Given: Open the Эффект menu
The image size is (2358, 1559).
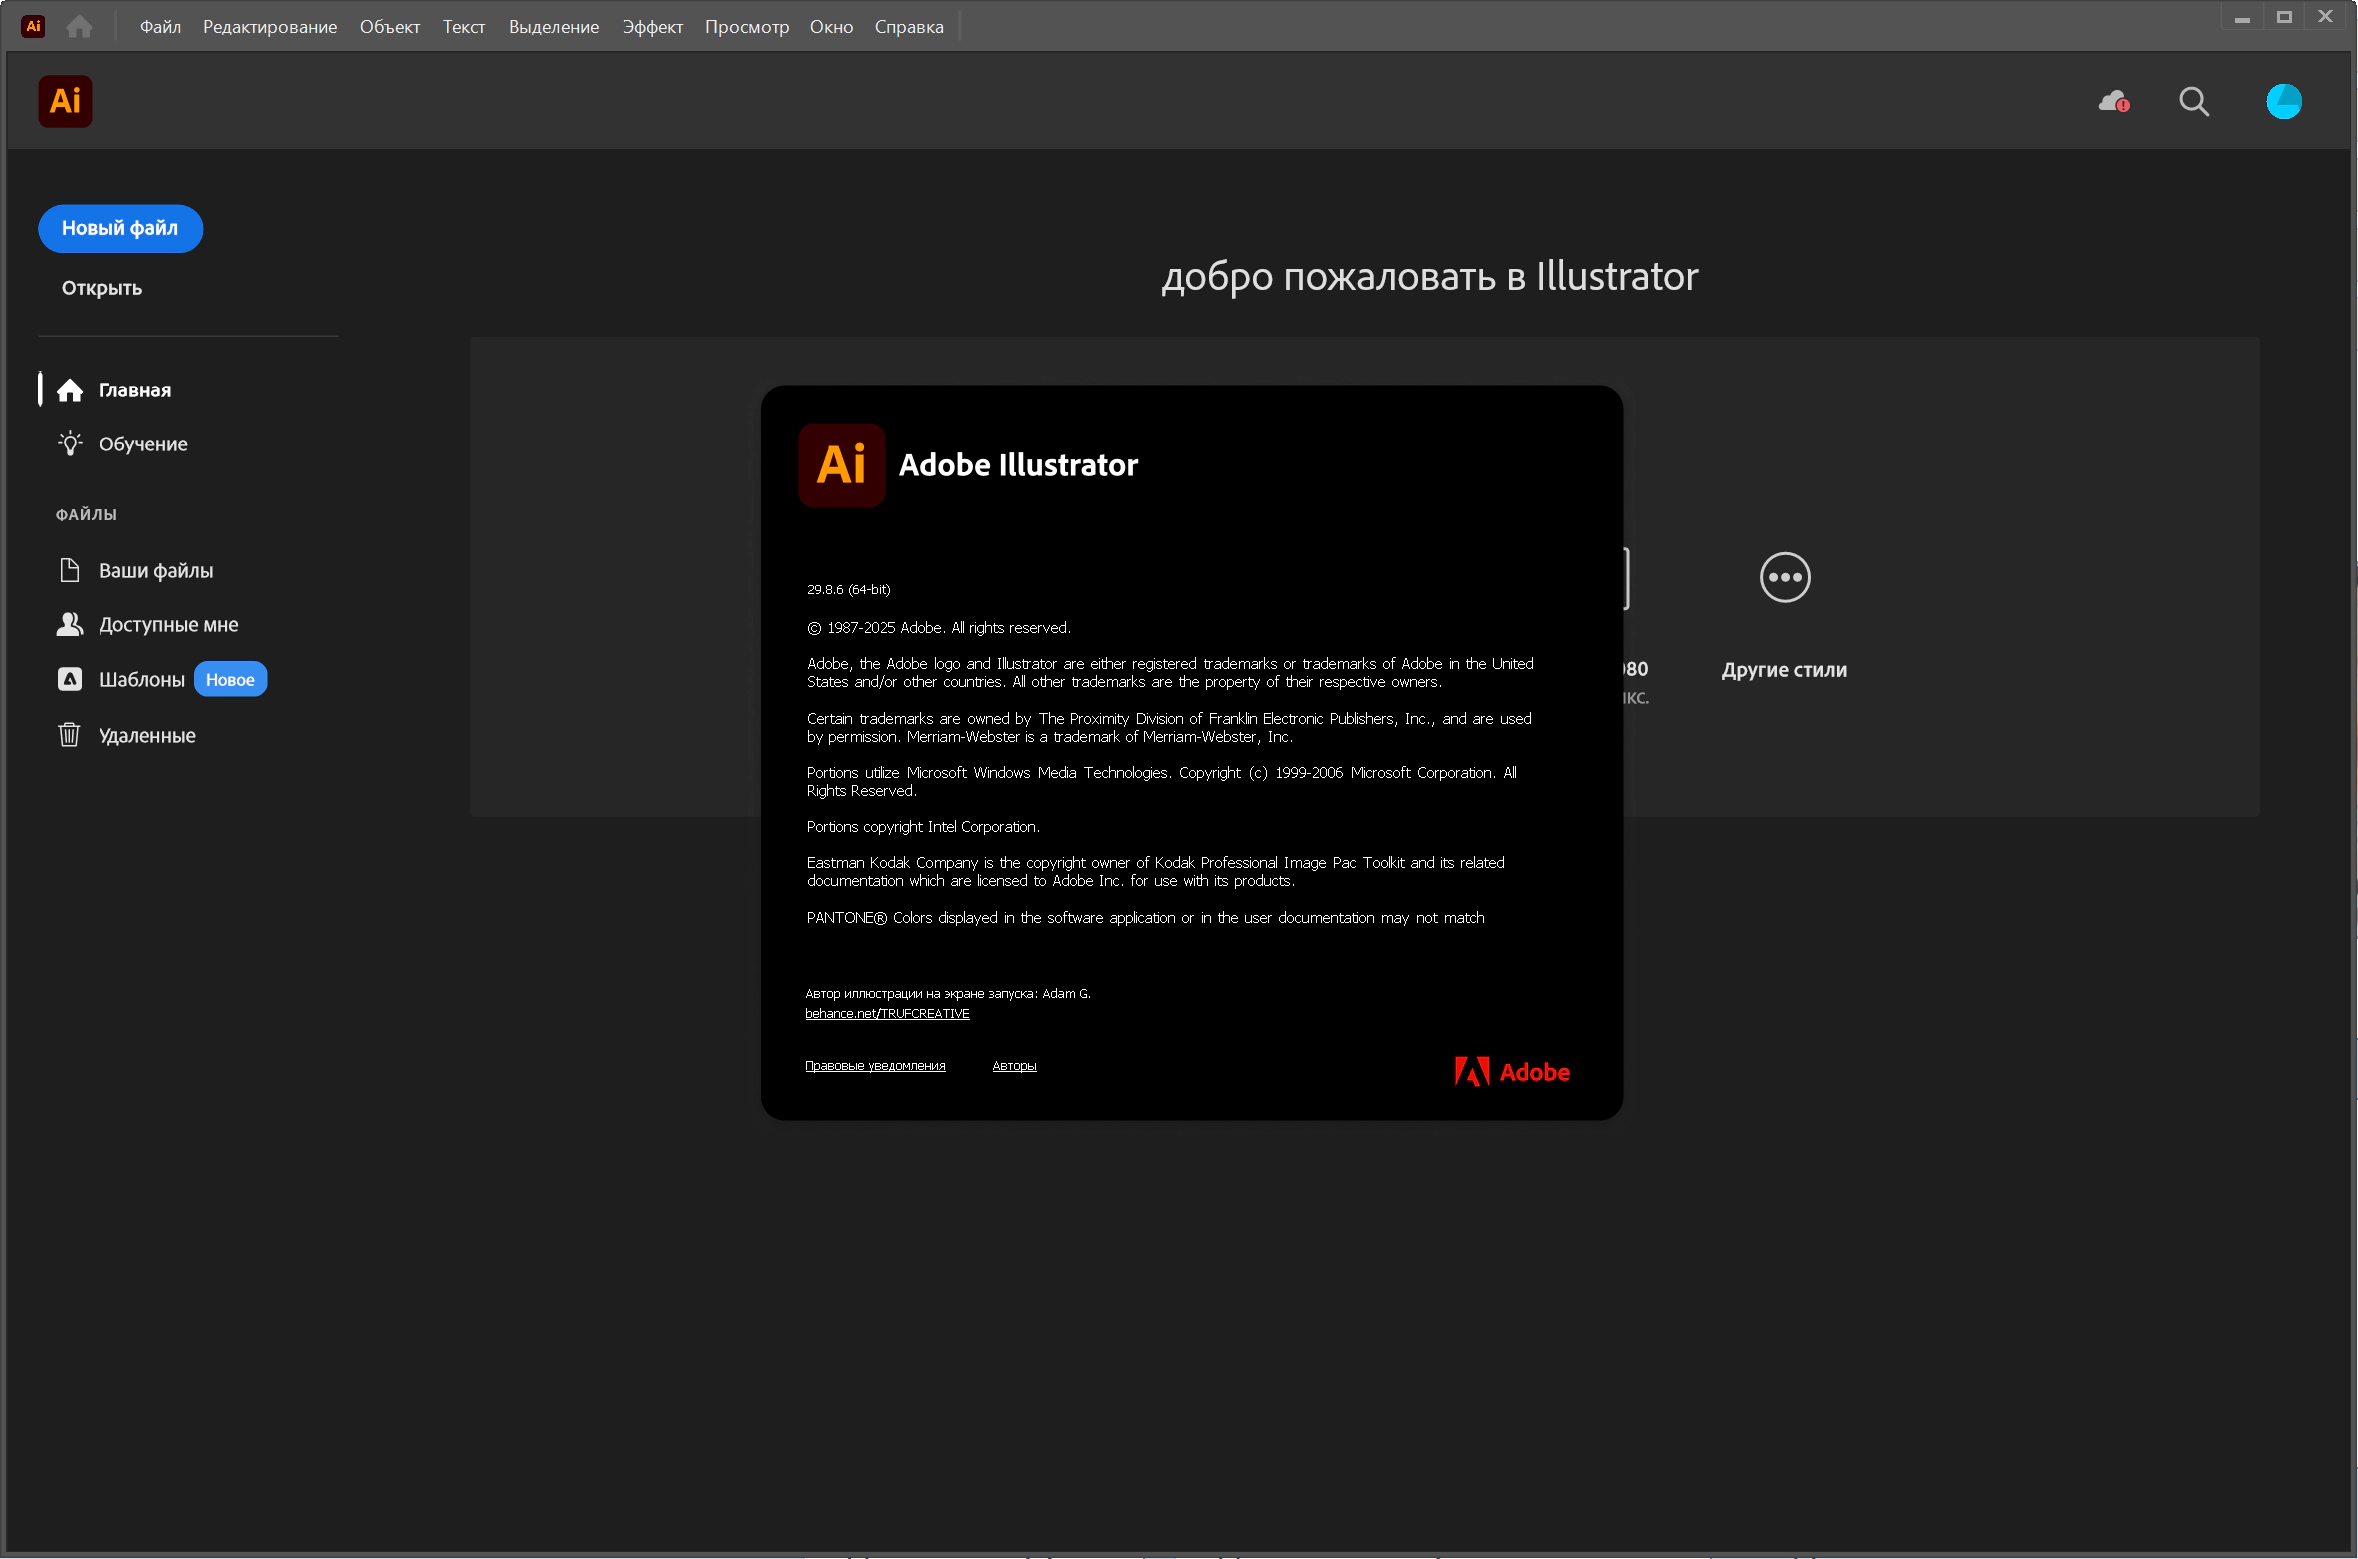Looking at the screenshot, I should 652,26.
